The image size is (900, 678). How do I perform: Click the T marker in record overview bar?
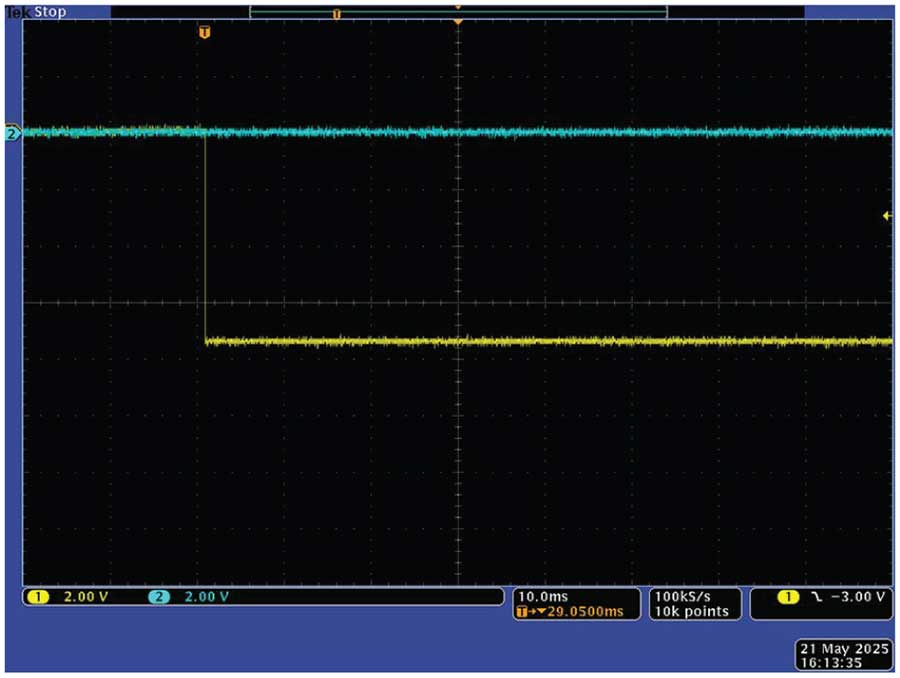(337, 14)
